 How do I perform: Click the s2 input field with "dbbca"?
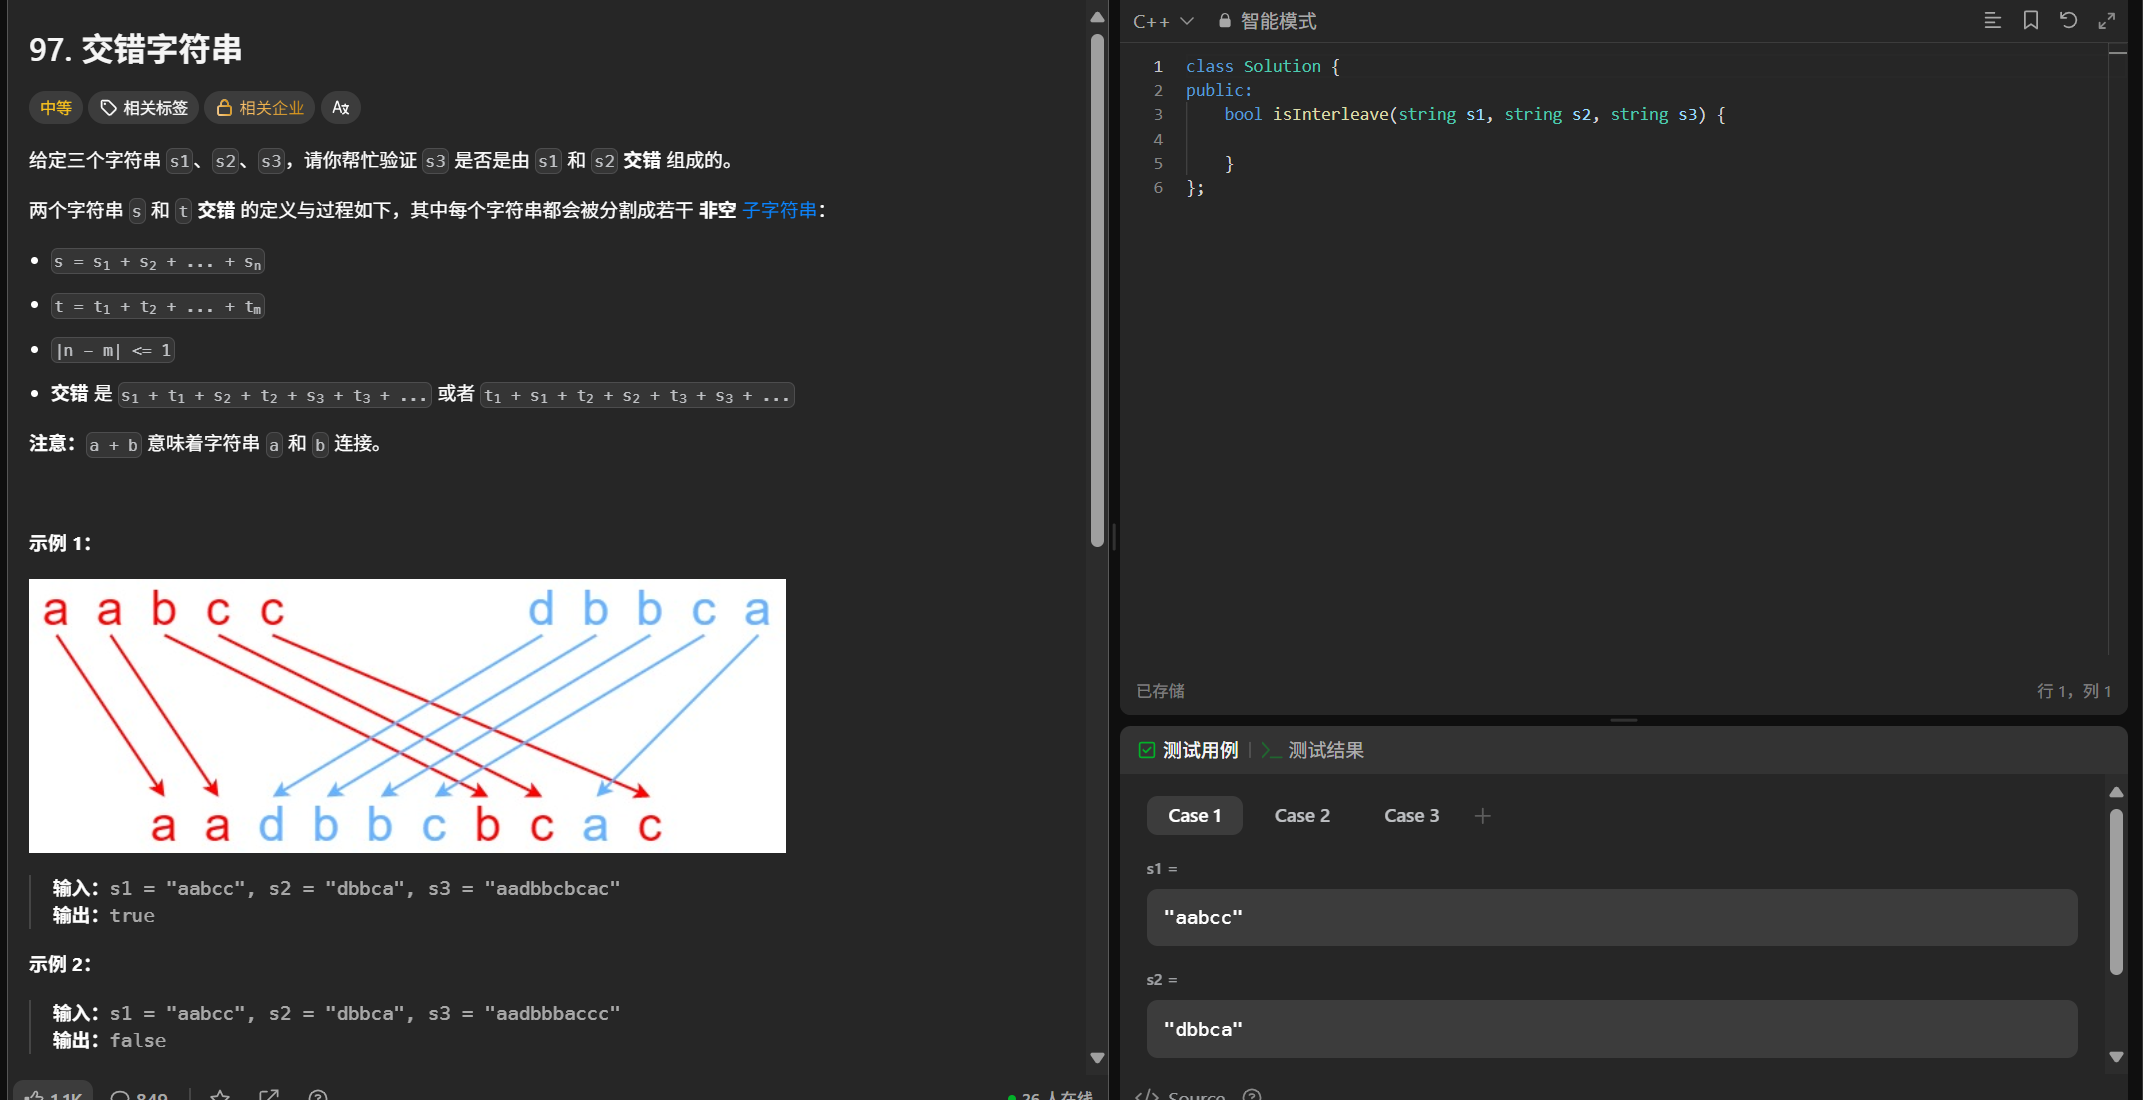pos(1611,1029)
